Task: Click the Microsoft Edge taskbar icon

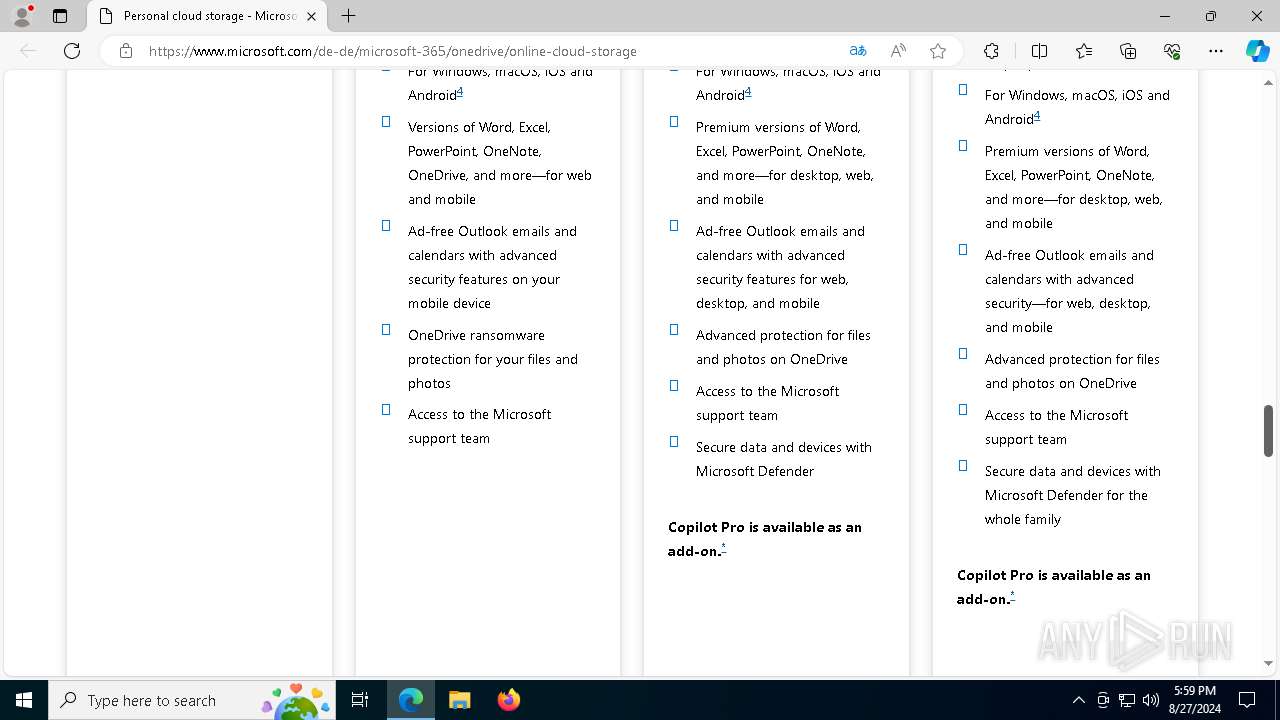Action: pyautogui.click(x=411, y=700)
